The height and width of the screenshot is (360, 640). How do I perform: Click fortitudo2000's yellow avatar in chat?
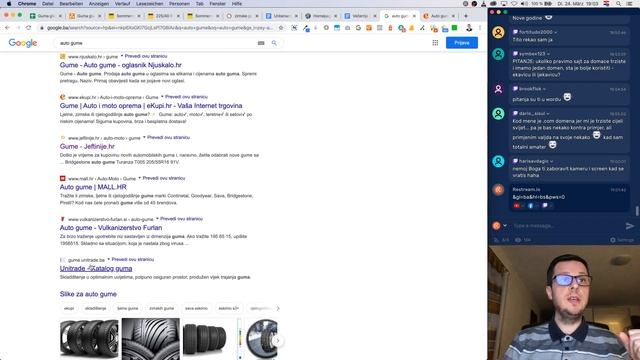click(x=498, y=32)
